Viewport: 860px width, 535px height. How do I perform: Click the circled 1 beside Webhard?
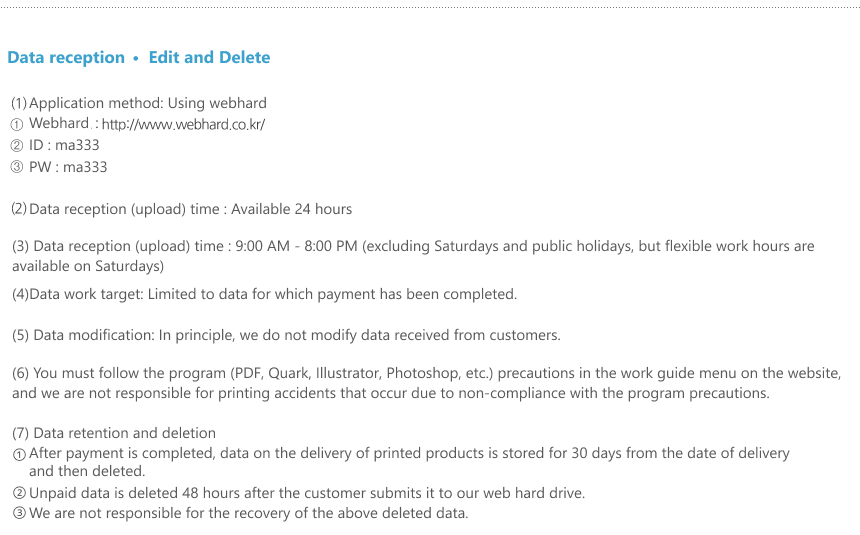click(x=17, y=125)
